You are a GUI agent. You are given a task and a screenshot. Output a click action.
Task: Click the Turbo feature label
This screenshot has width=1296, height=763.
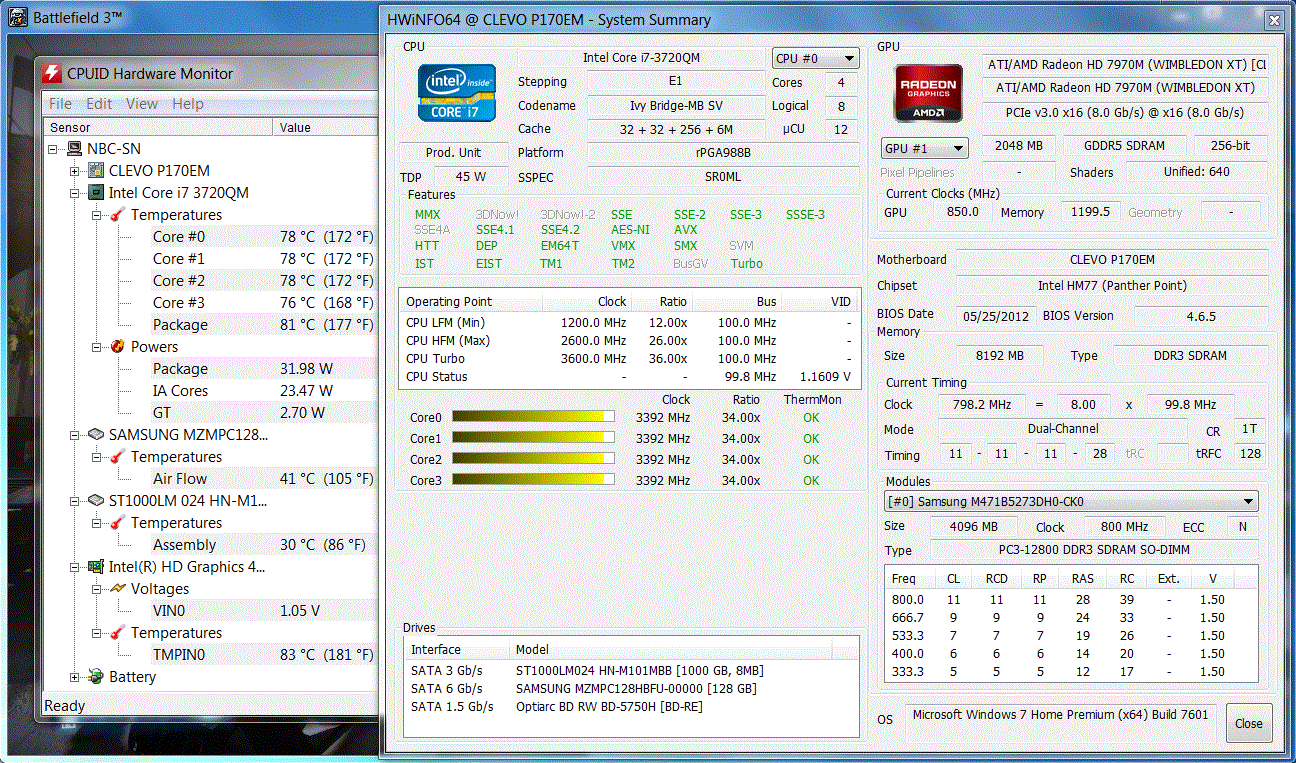point(746,264)
